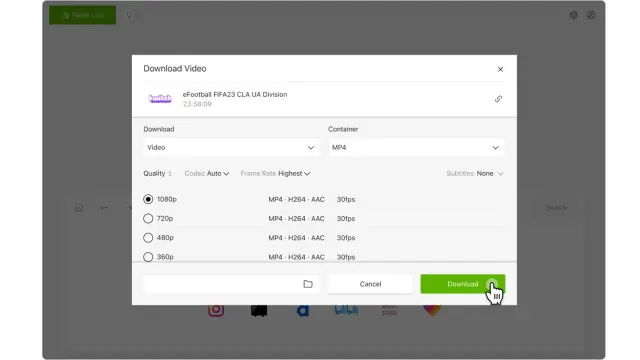
Task: Click the video duration 23:58:09
Action: coord(197,104)
